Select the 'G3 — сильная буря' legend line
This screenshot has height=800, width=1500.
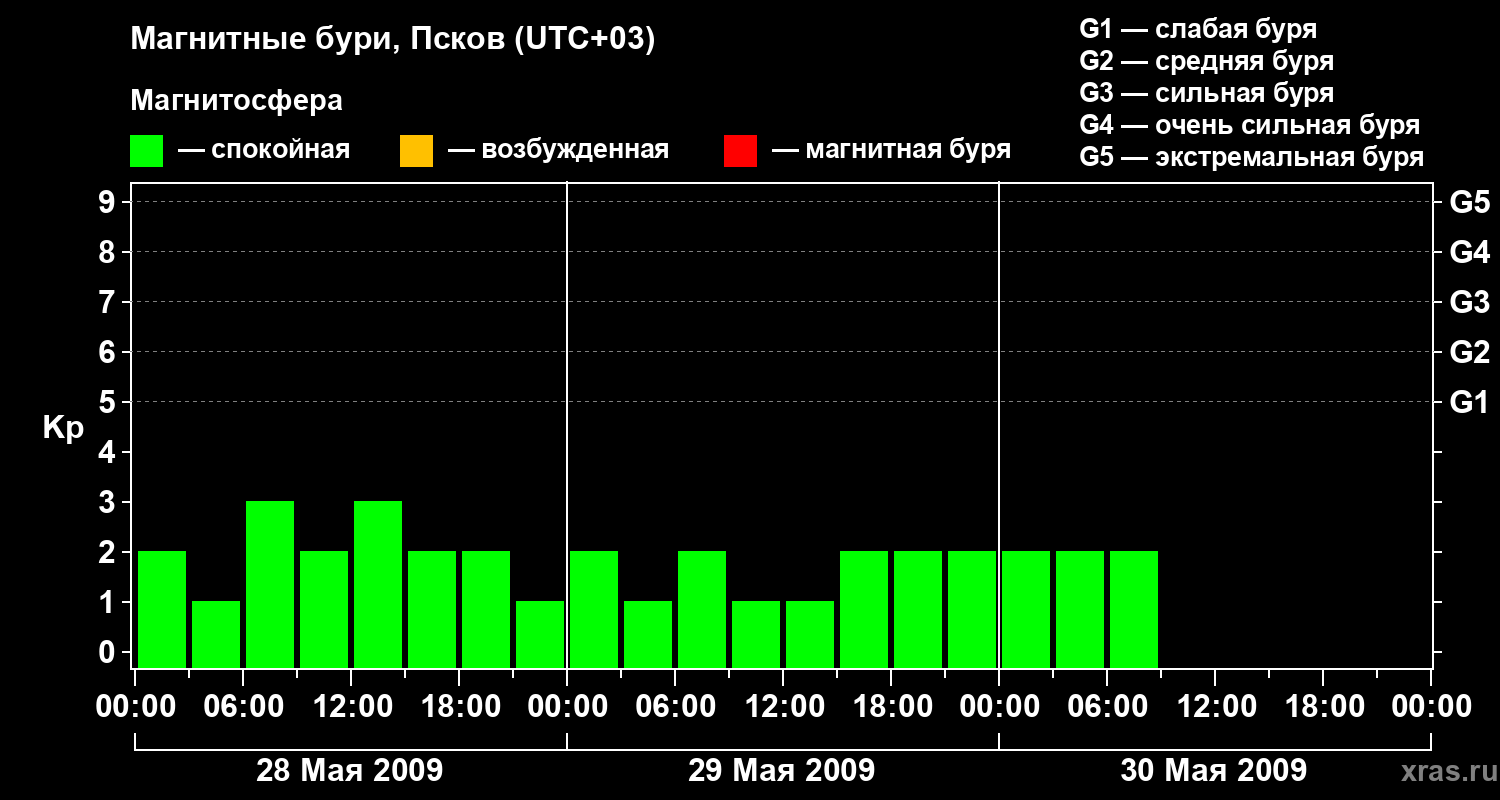(x=1207, y=93)
